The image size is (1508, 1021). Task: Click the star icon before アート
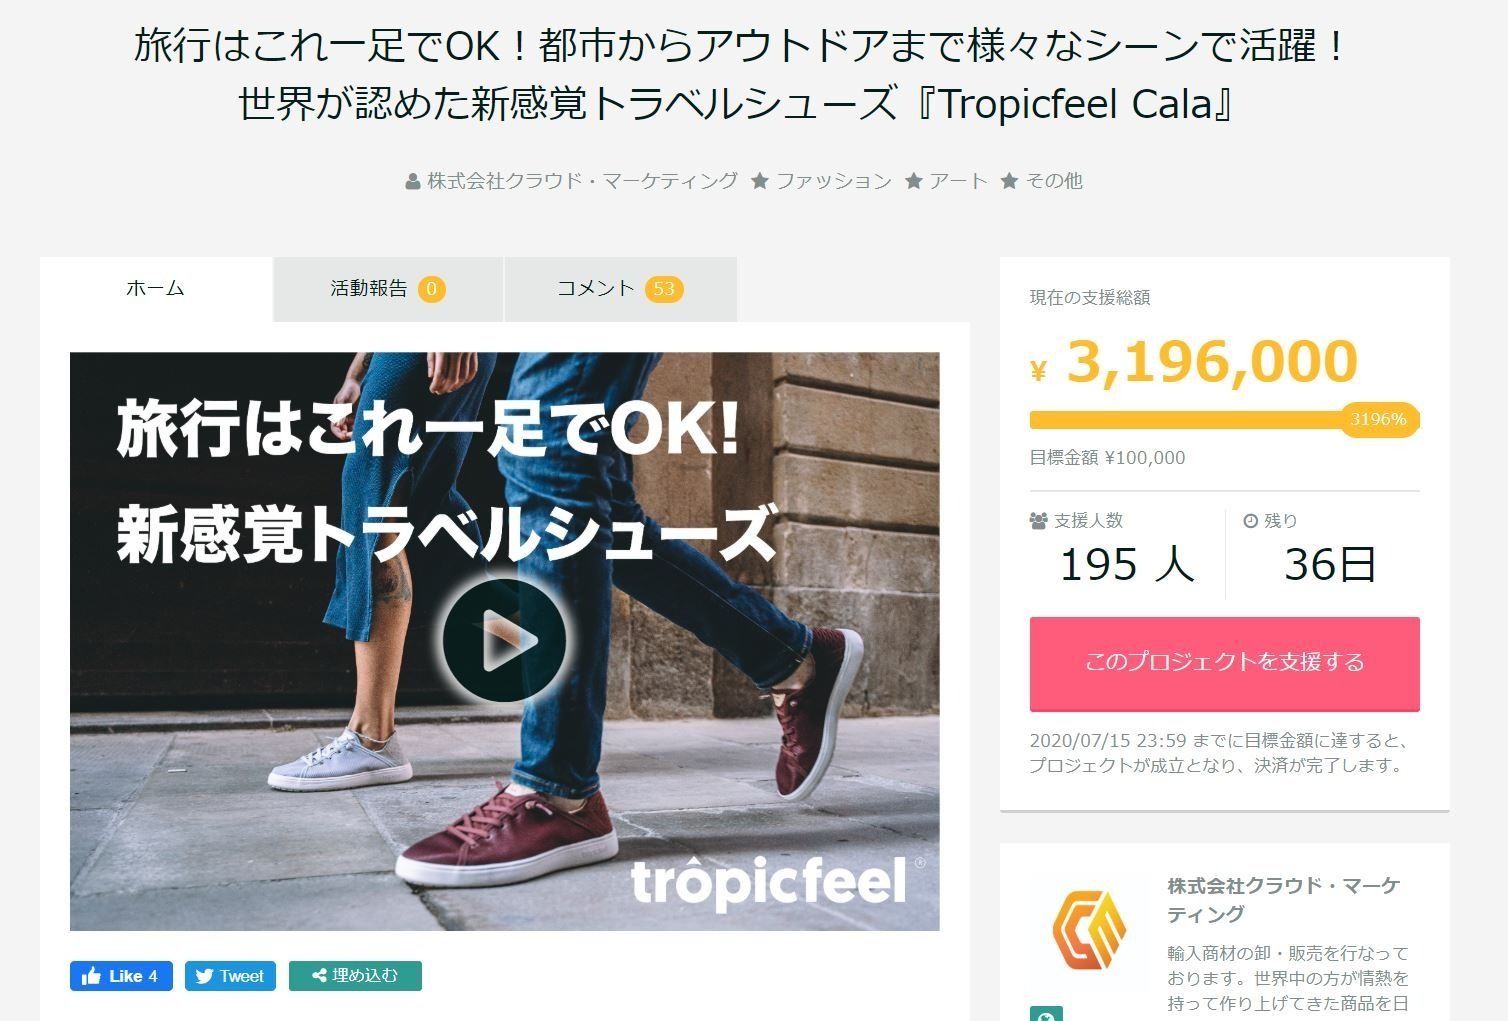[x=913, y=181]
